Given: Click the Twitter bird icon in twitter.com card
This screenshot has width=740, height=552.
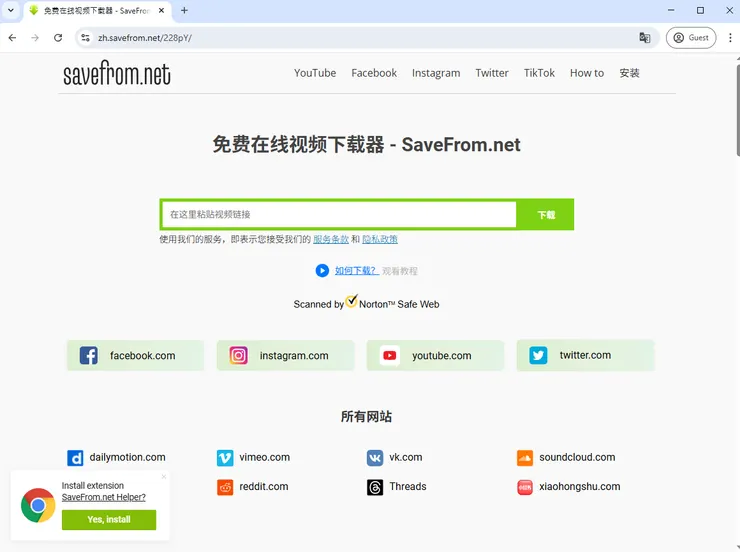Looking at the screenshot, I should [538, 355].
